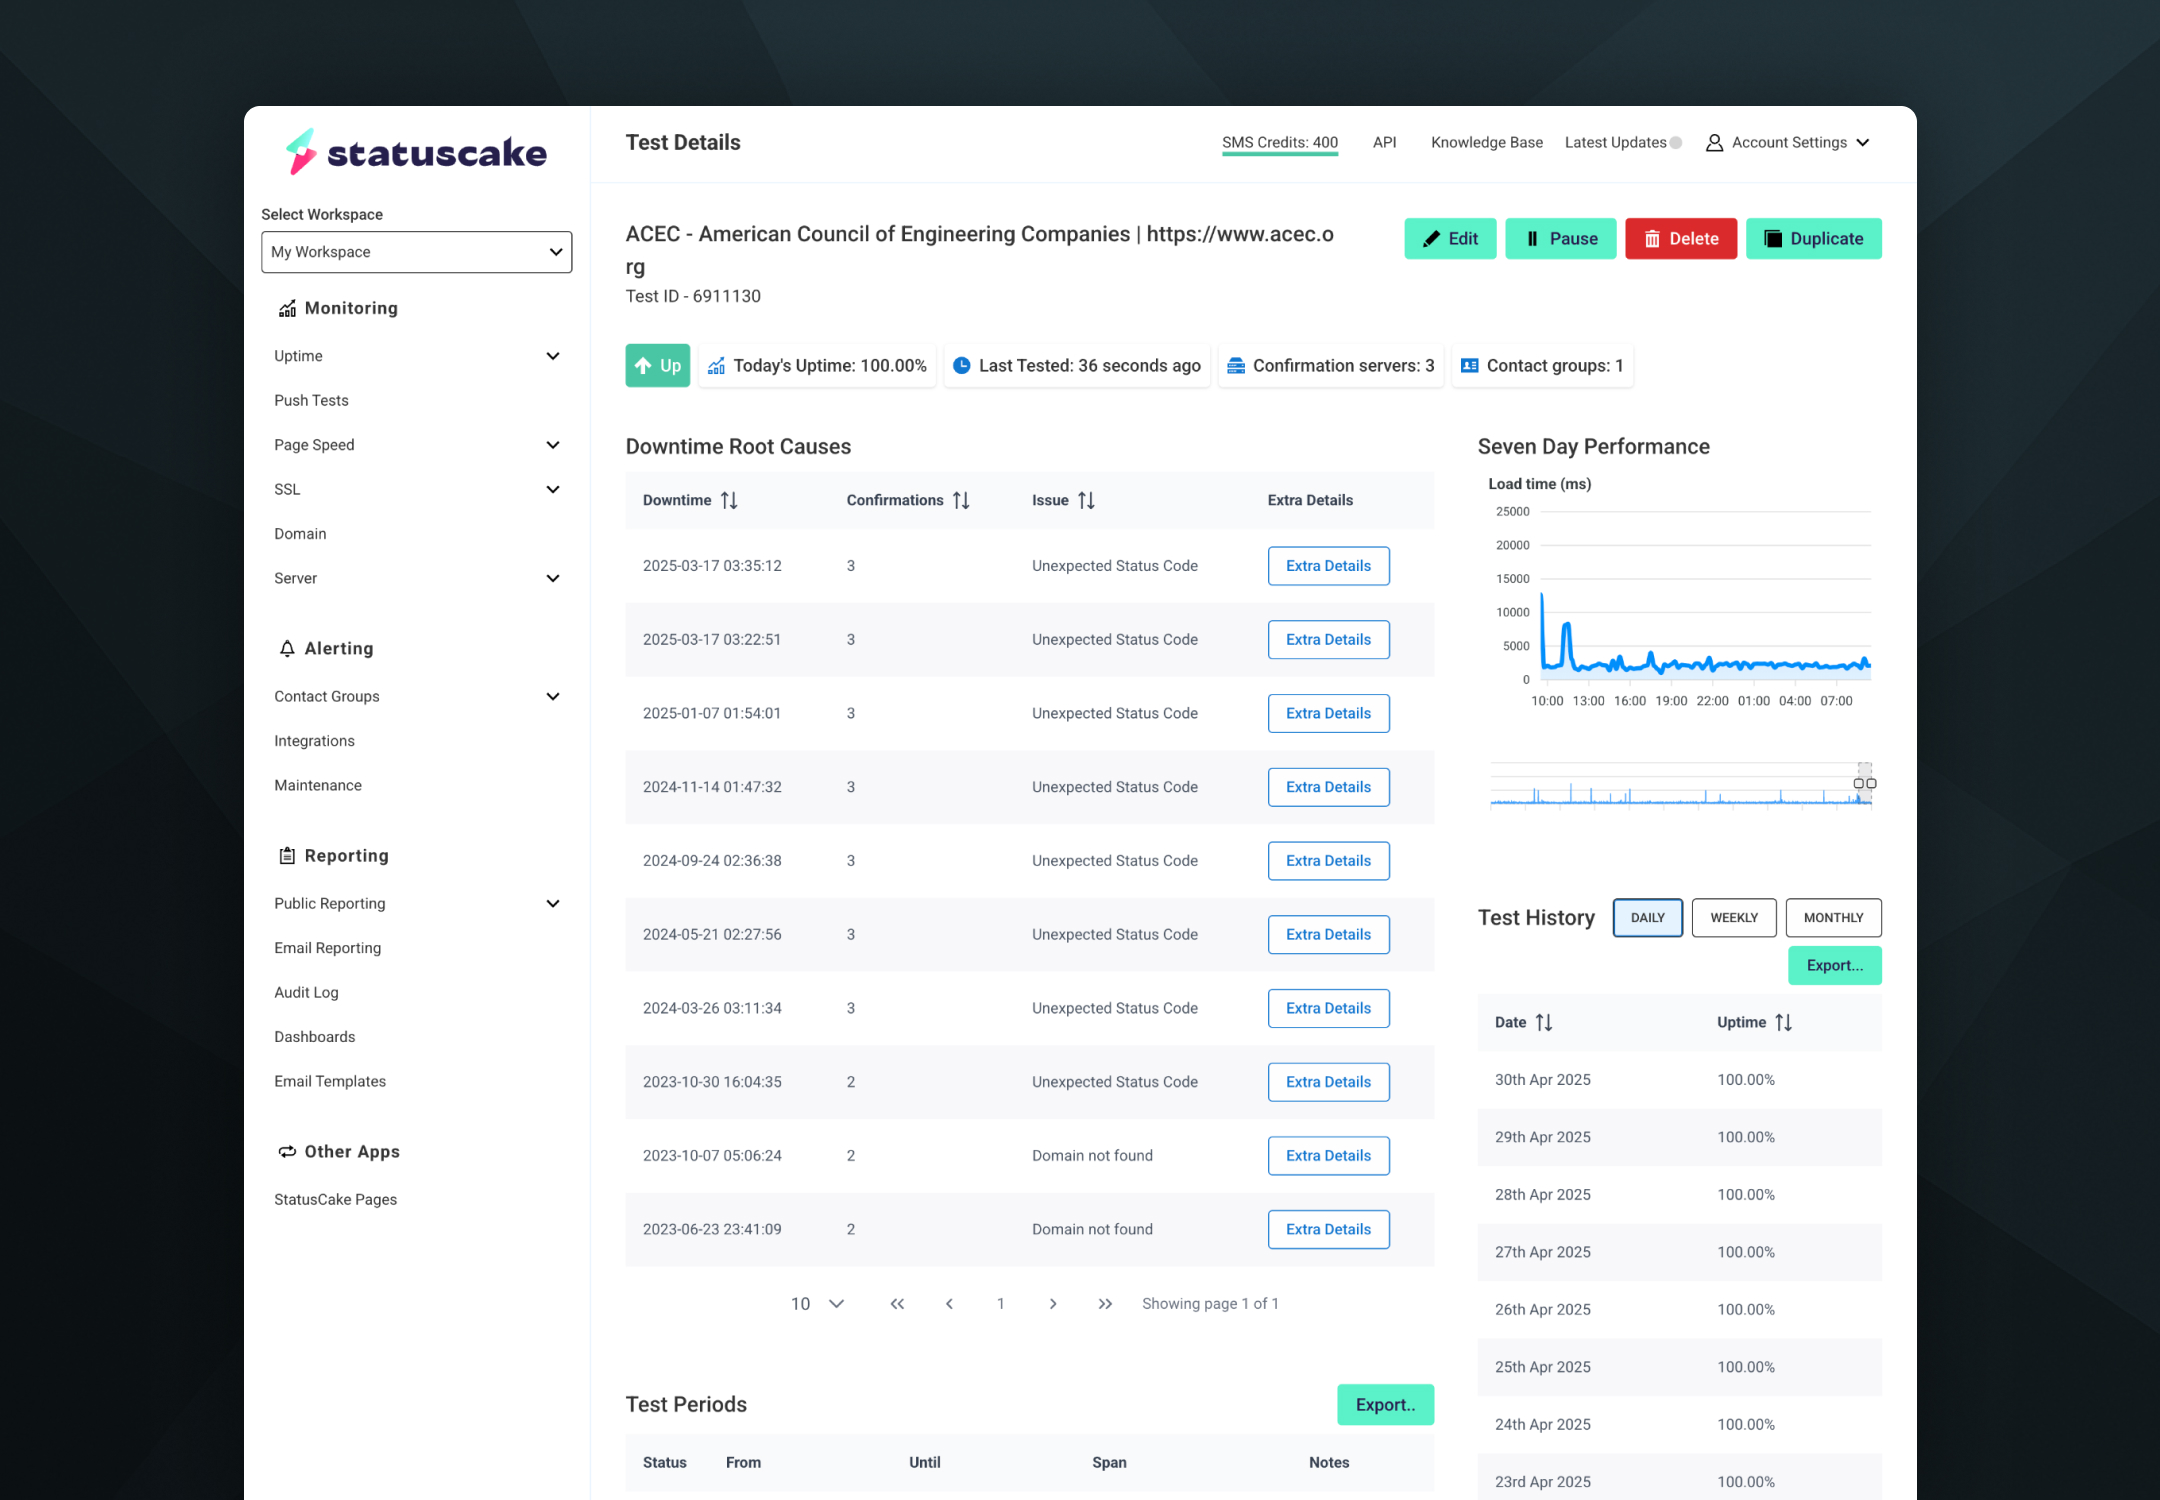The image size is (2160, 1500).
Task: Click the Pause test button
Action: [x=1560, y=239]
